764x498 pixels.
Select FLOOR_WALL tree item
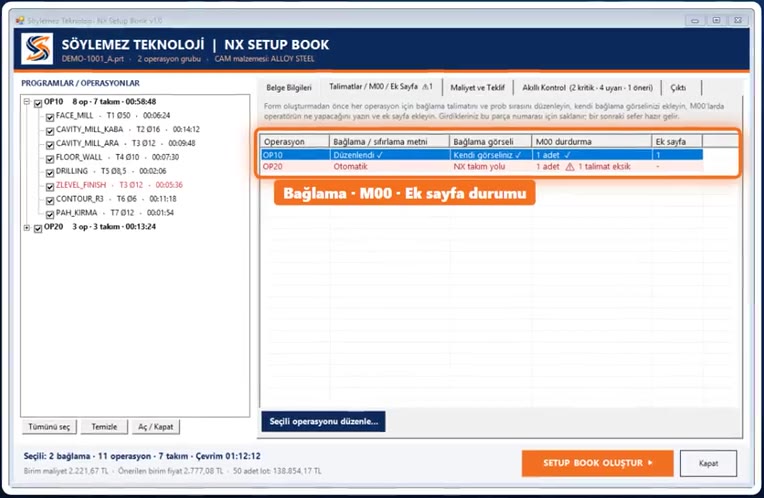[117, 157]
